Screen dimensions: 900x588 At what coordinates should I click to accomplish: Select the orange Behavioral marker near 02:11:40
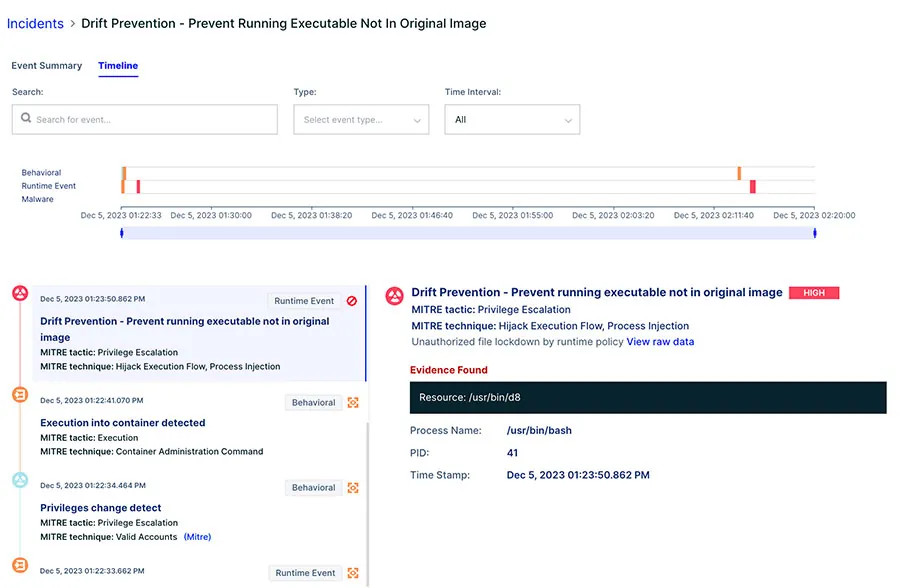(x=739, y=173)
